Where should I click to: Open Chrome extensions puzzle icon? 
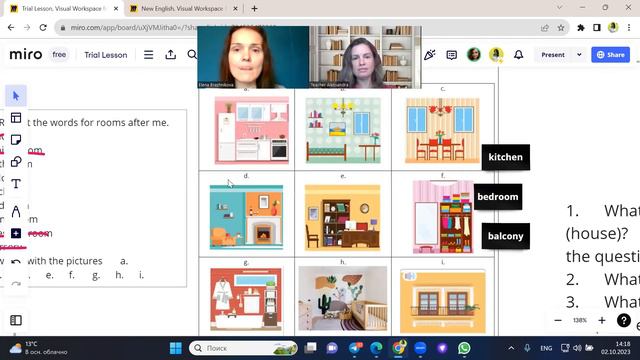[x=580, y=28]
